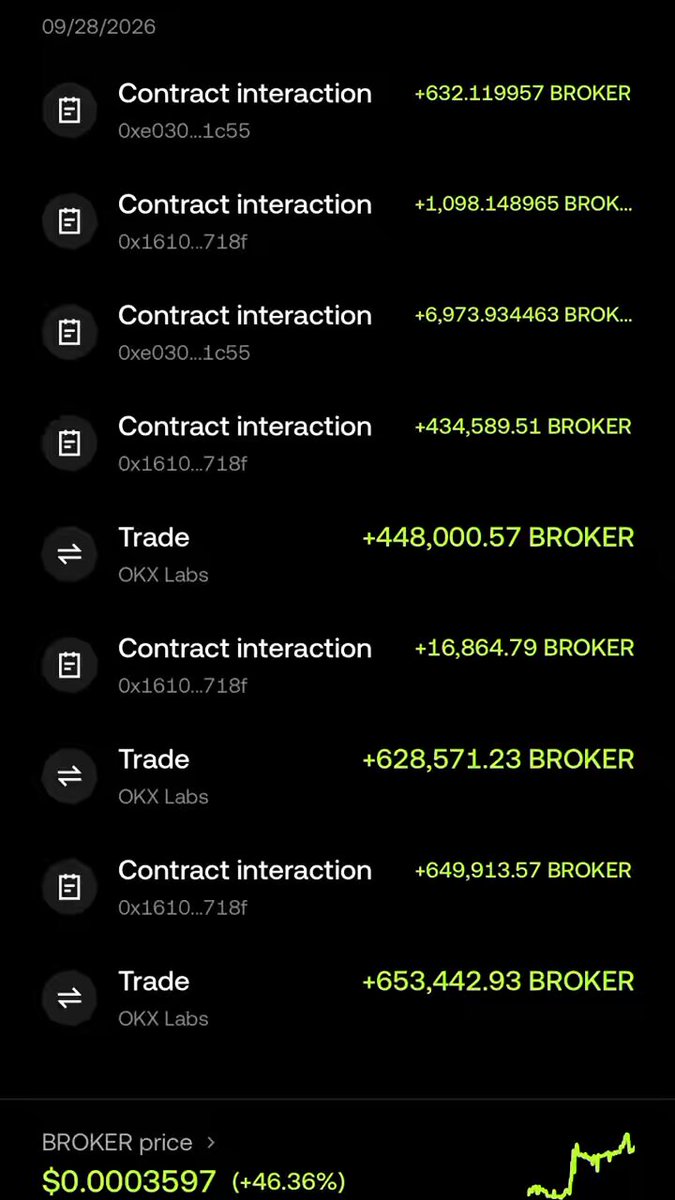This screenshot has width=675, height=1200.
Task: Expand BROKER price details chevron
Action: 210,1142
